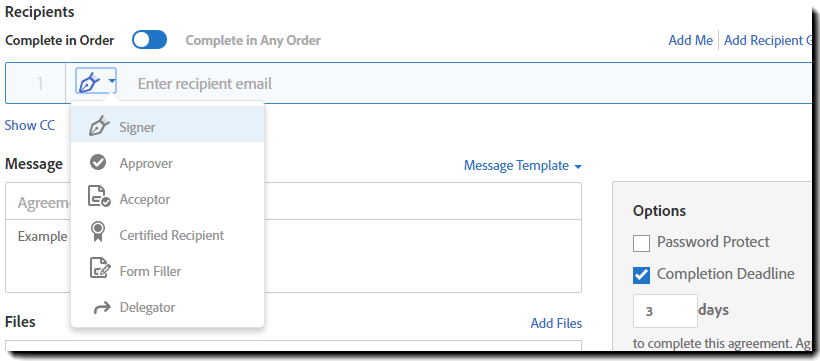This screenshot has width=820, height=361.
Task: Click the Show CC link
Action: tap(30, 126)
